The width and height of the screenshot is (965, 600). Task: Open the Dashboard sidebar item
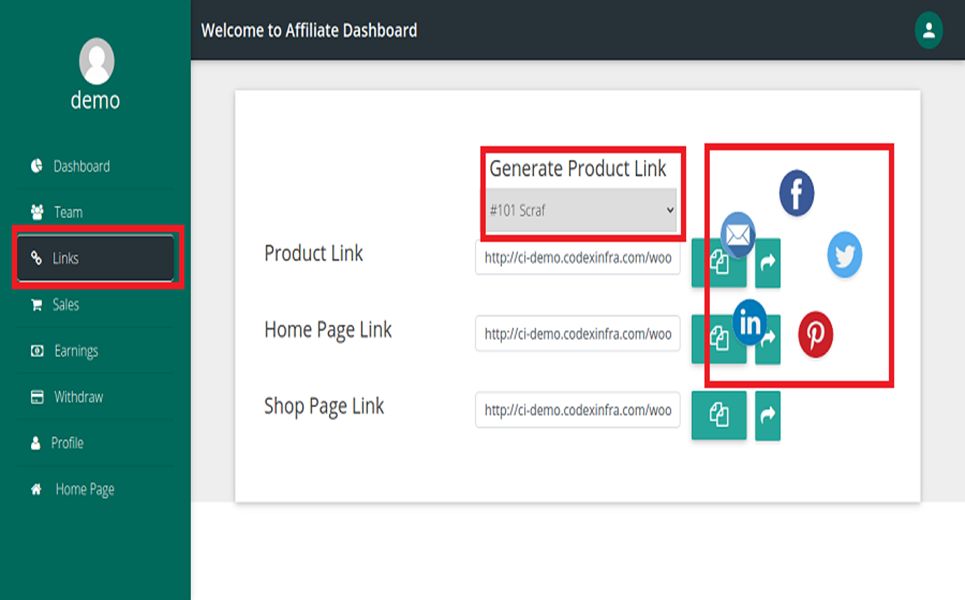click(95, 166)
